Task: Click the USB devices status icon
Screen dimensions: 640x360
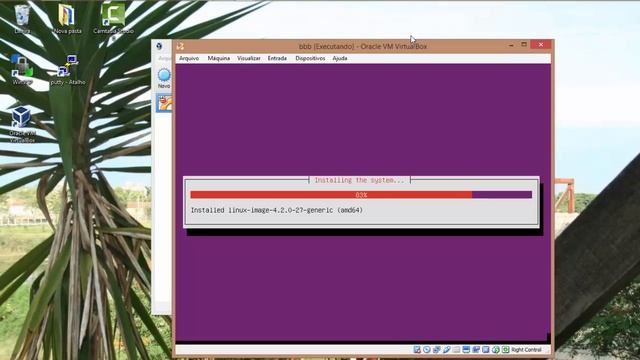Action: click(447, 350)
